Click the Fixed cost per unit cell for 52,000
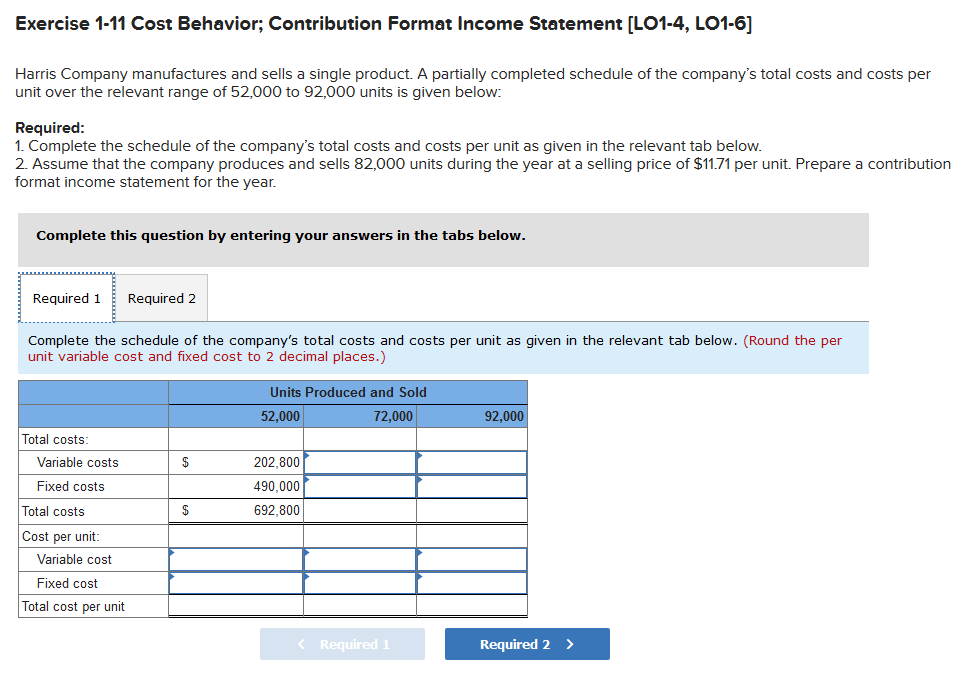977x694 pixels. click(x=235, y=583)
